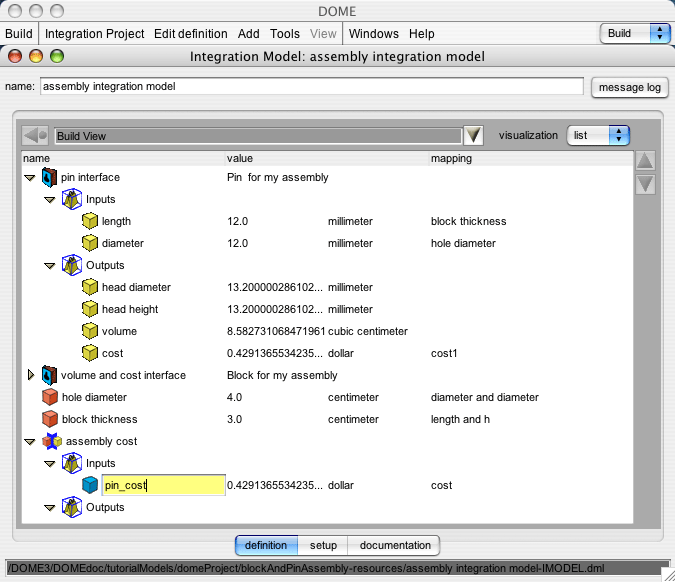The width and height of the screenshot is (675, 582).
Task: Click the resize grip at window corner
Action: click(x=667, y=575)
